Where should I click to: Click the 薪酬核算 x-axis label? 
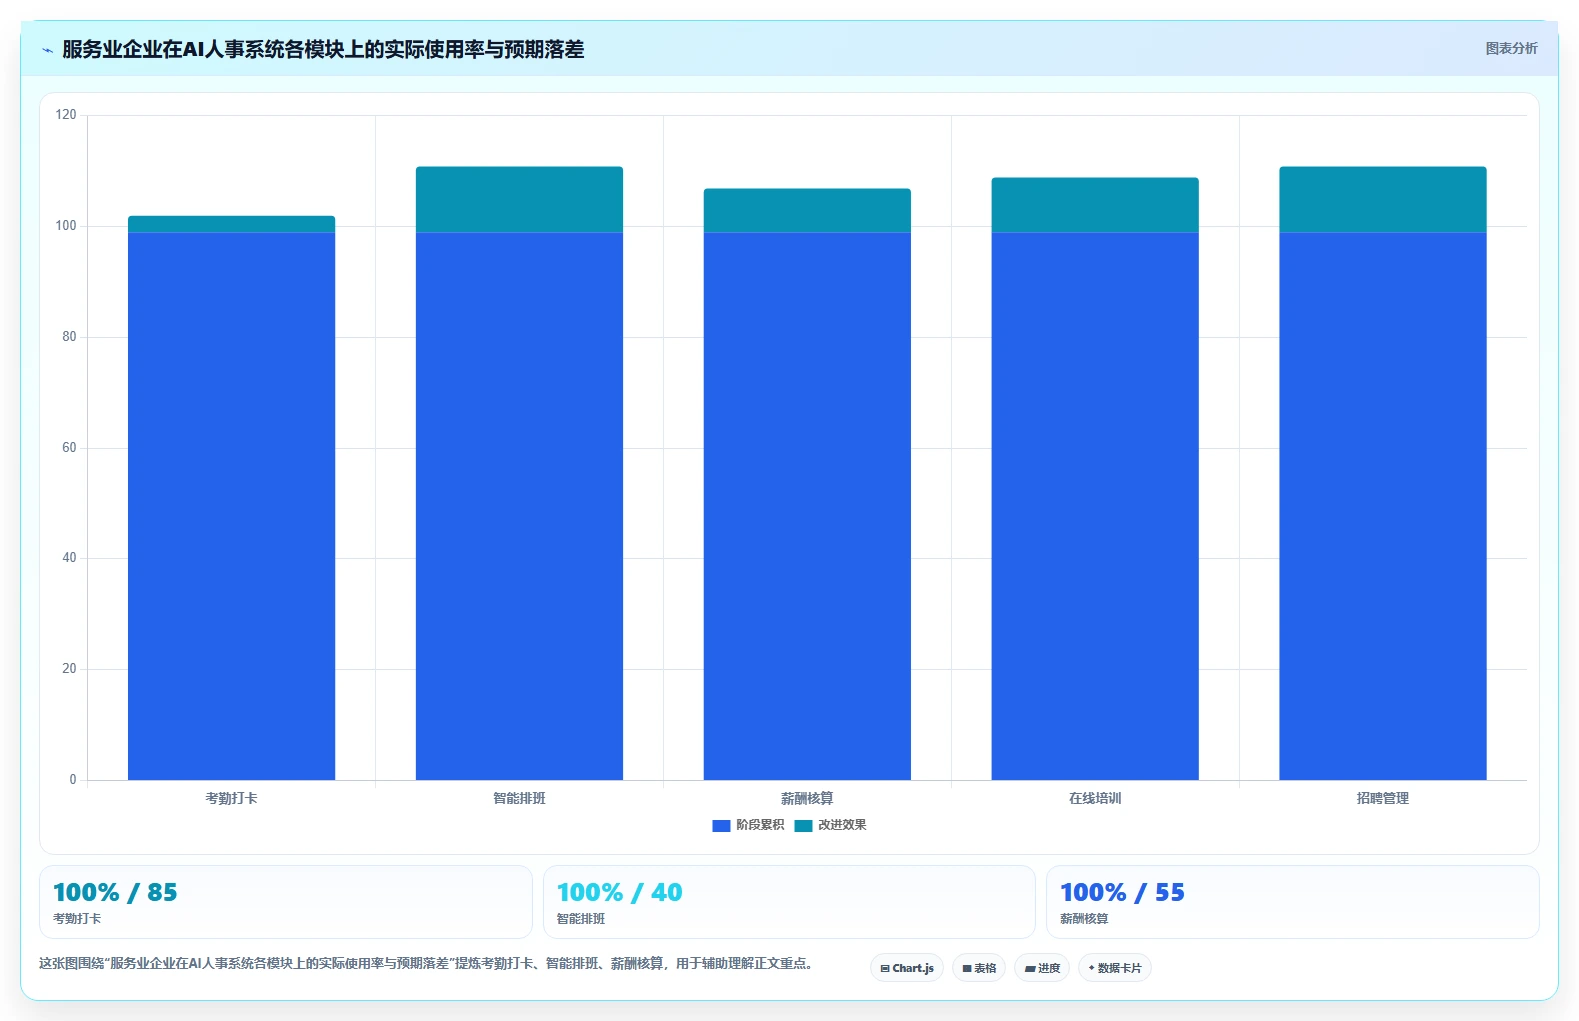coord(807,798)
